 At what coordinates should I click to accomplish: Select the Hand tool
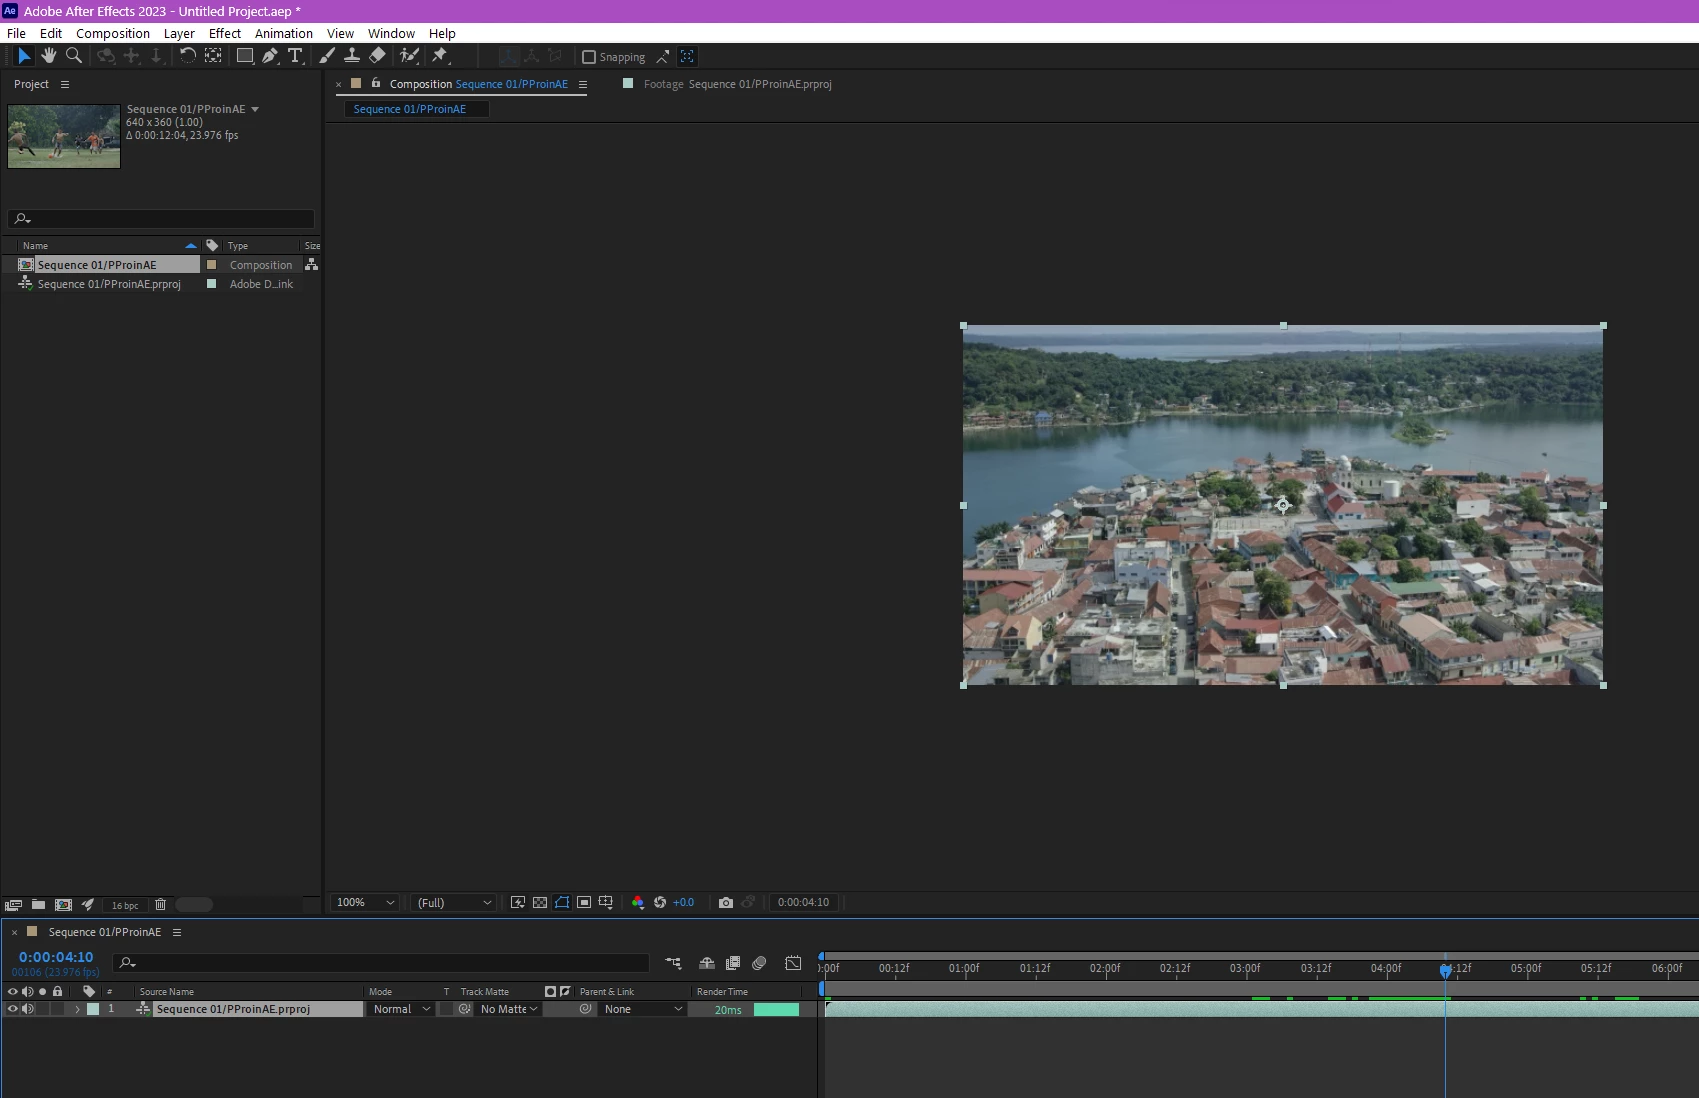click(48, 56)
